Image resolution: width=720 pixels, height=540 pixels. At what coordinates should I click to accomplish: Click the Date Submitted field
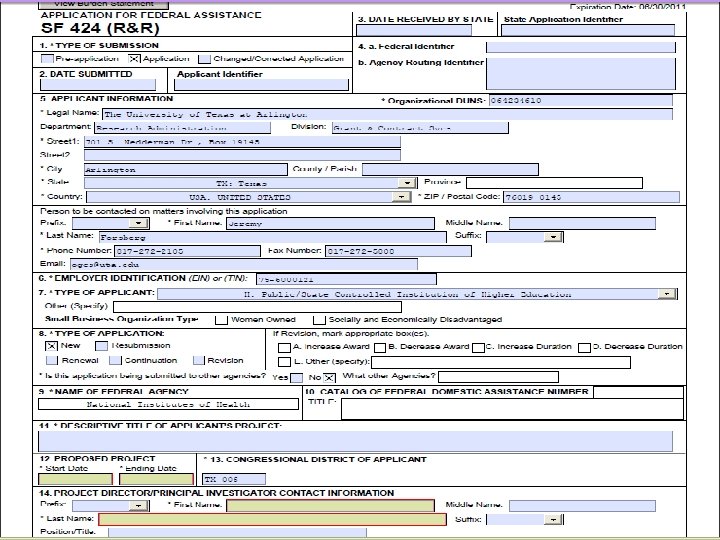click(98, 85)
